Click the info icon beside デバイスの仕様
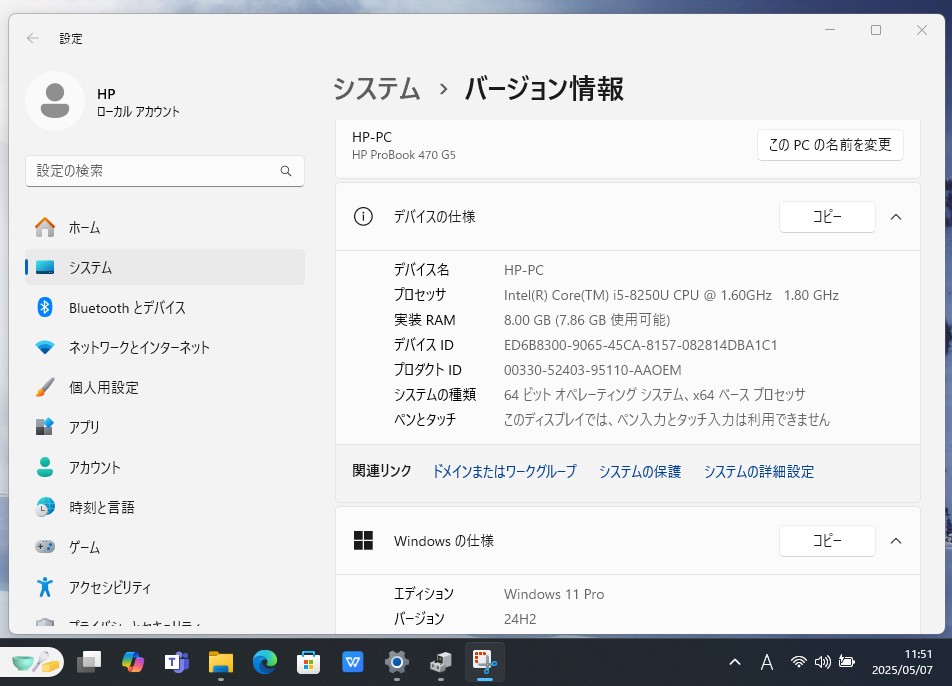The image size is (952, 686). 363,217
